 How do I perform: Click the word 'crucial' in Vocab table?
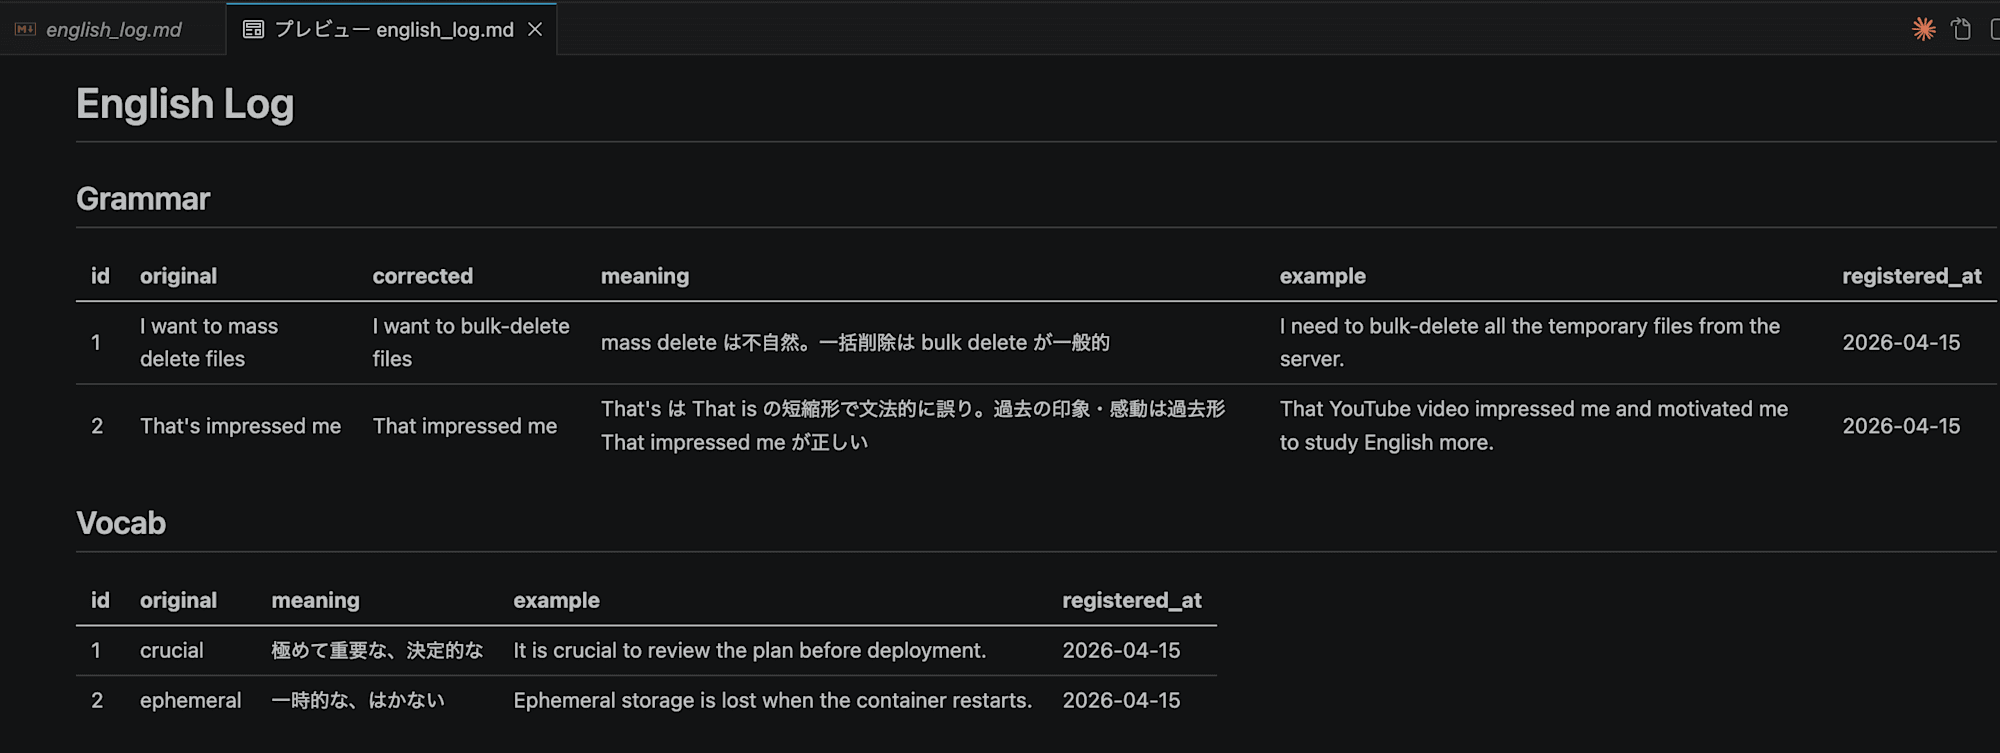pyautogui.click(x=171, y=650)
